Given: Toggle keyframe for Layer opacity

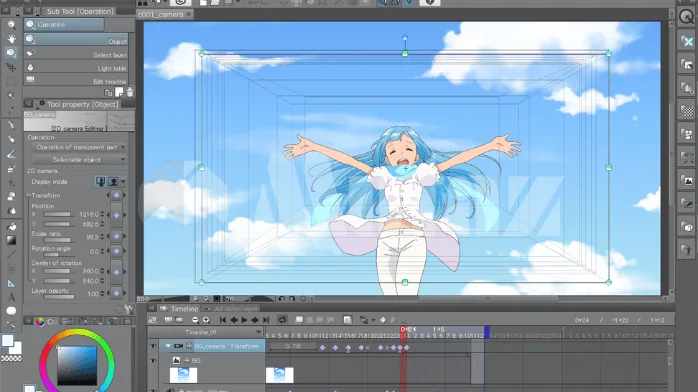Looking at the screenshot, I should [117, 293].
